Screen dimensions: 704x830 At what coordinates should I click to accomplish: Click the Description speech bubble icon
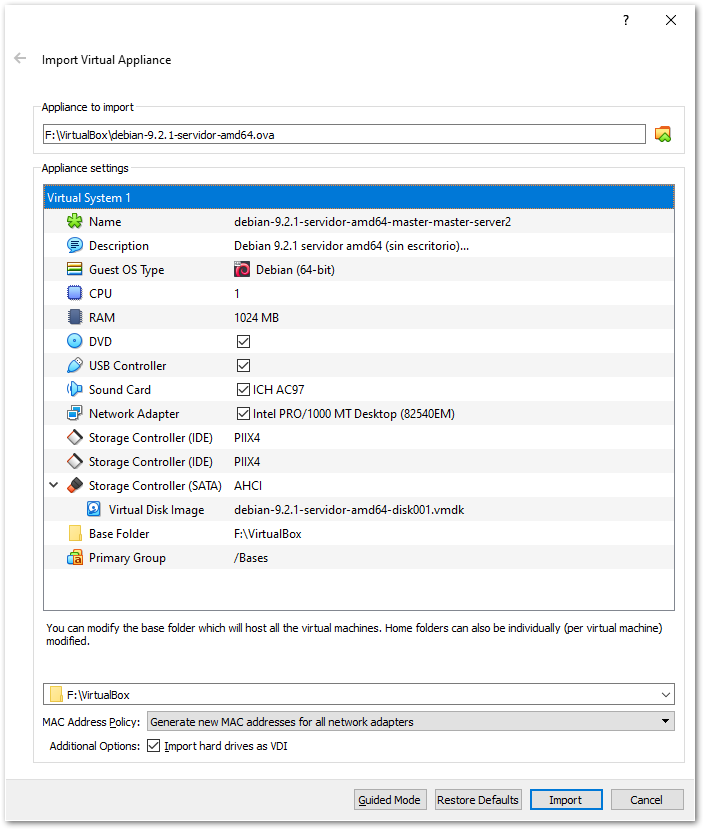(x=75, y=245)
